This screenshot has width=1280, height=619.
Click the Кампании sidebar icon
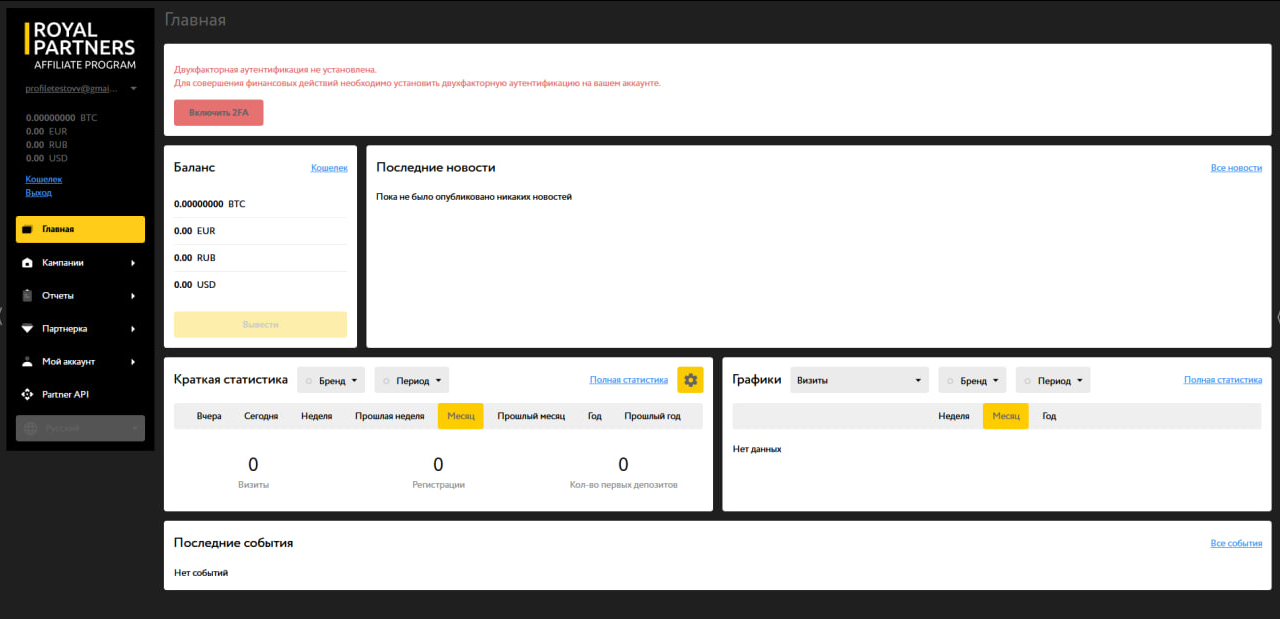click(x=28, y=263)
